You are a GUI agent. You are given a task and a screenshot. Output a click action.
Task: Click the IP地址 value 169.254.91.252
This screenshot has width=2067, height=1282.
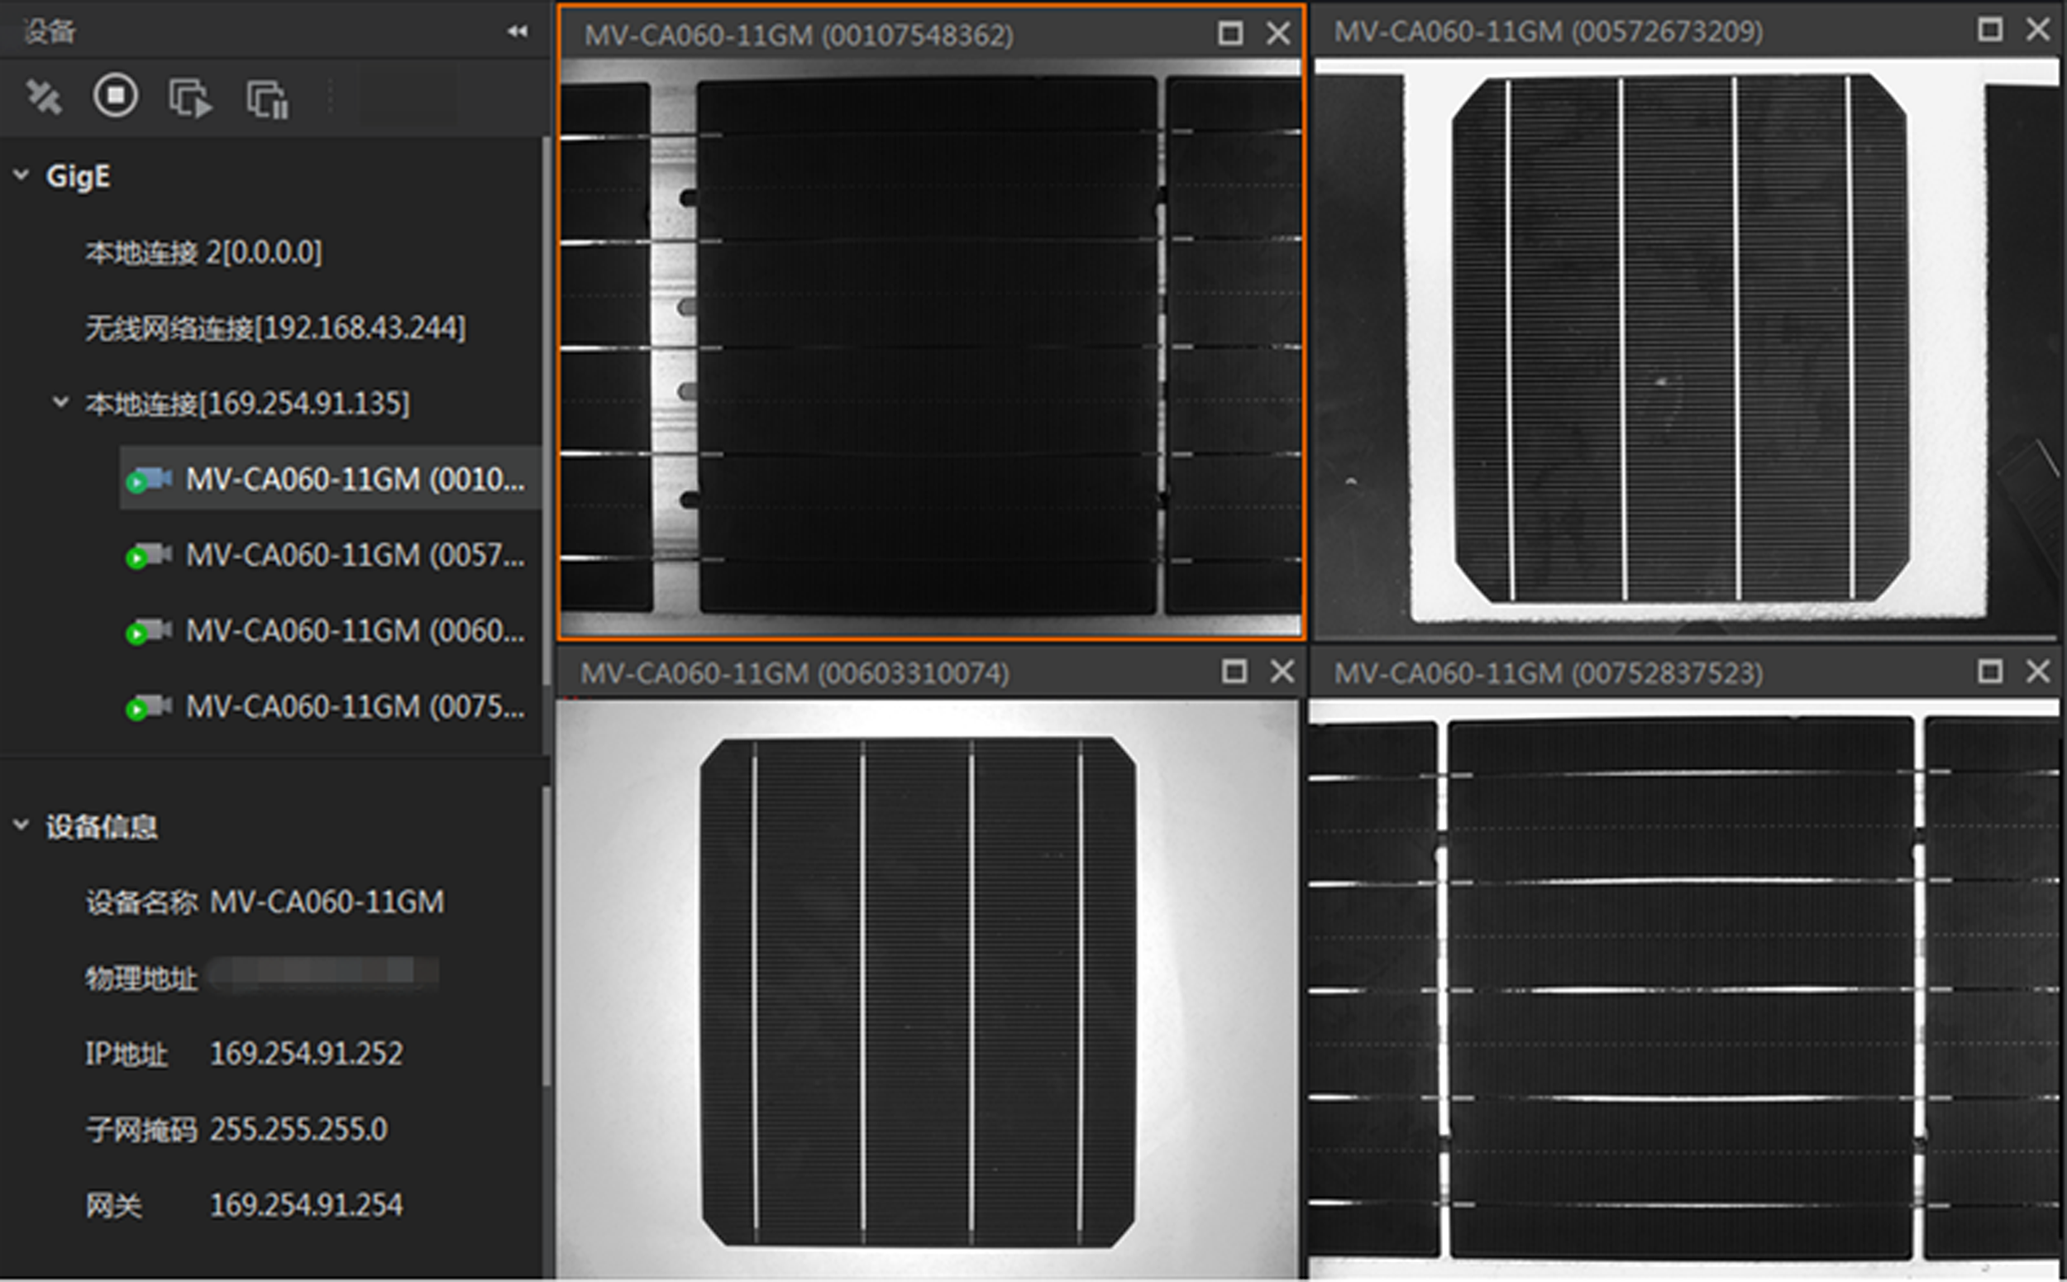tap(306, 1053)
